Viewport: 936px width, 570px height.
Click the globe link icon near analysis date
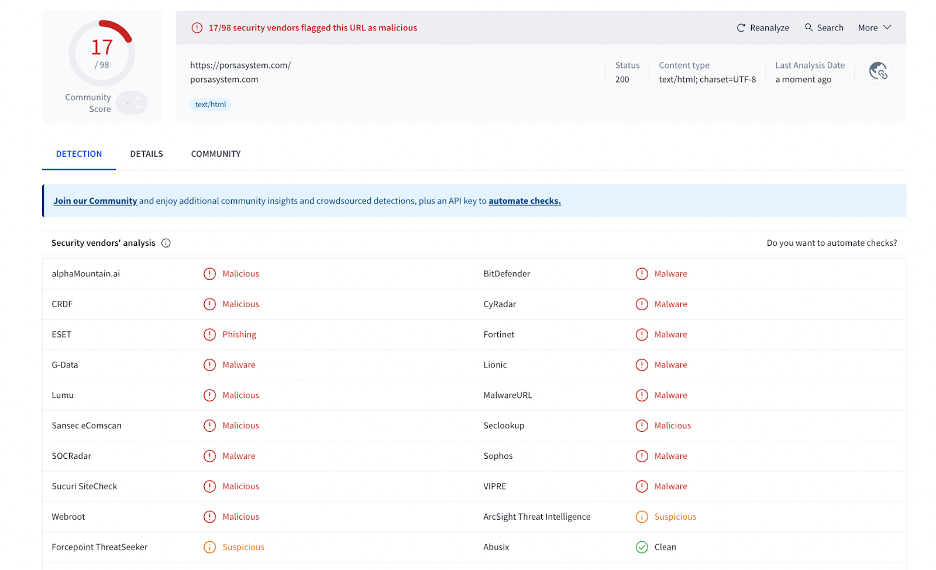878,71
